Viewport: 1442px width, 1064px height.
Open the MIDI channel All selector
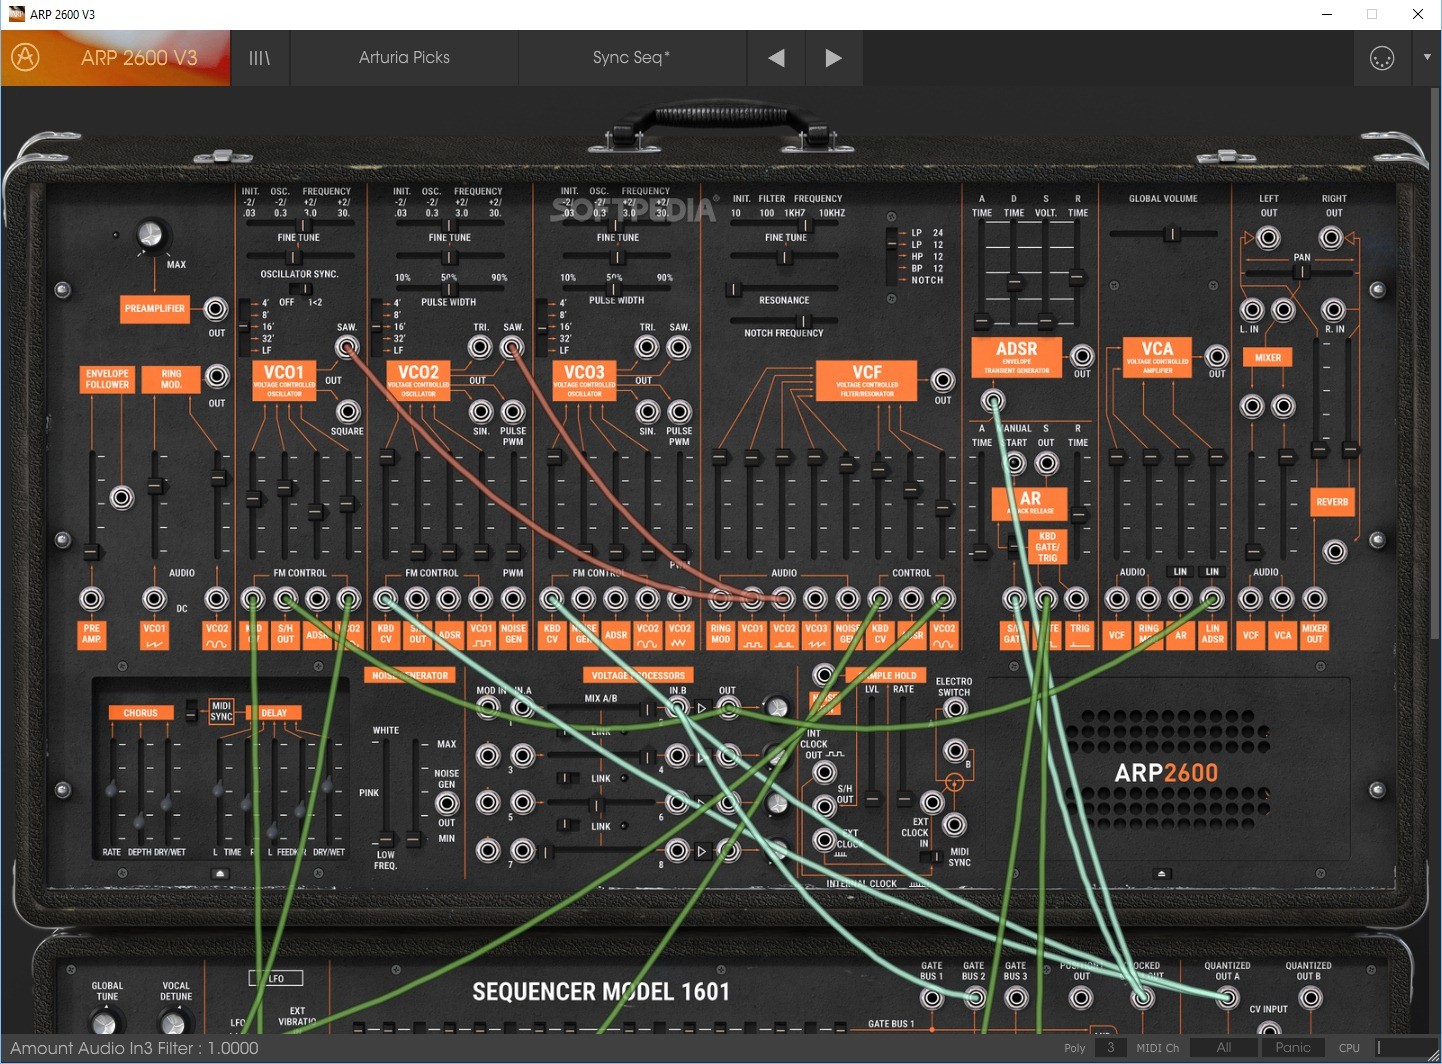coord(1224,1048)
